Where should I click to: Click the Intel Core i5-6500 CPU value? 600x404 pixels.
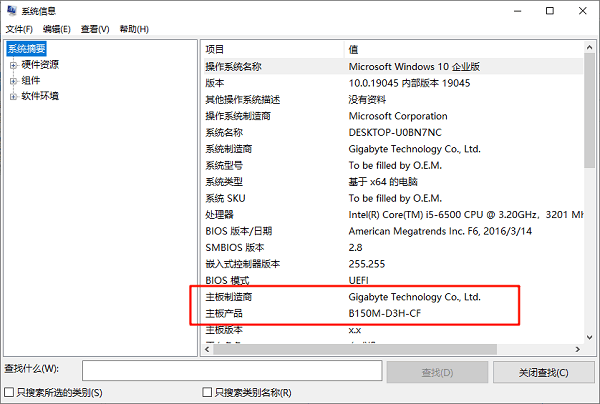tap(466, 215)
